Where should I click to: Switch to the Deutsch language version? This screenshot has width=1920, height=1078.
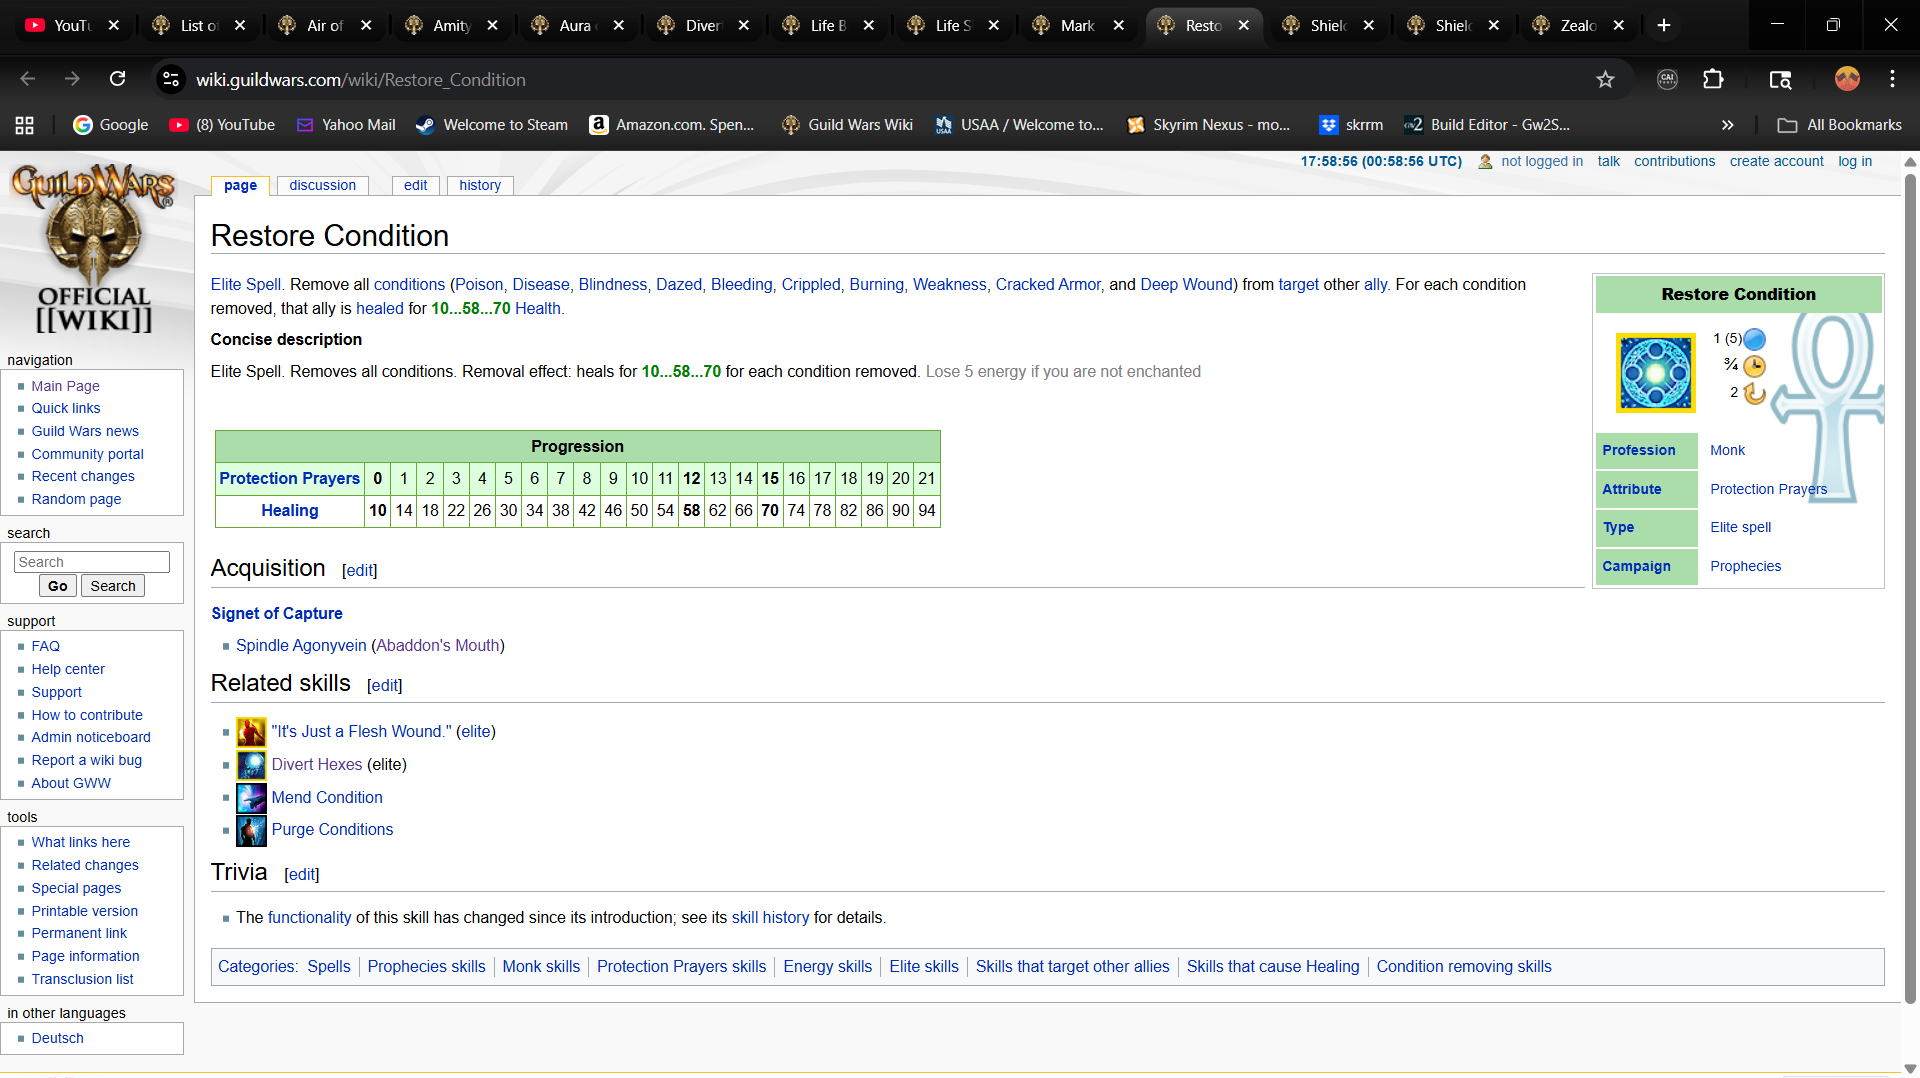pos(58,1039)
